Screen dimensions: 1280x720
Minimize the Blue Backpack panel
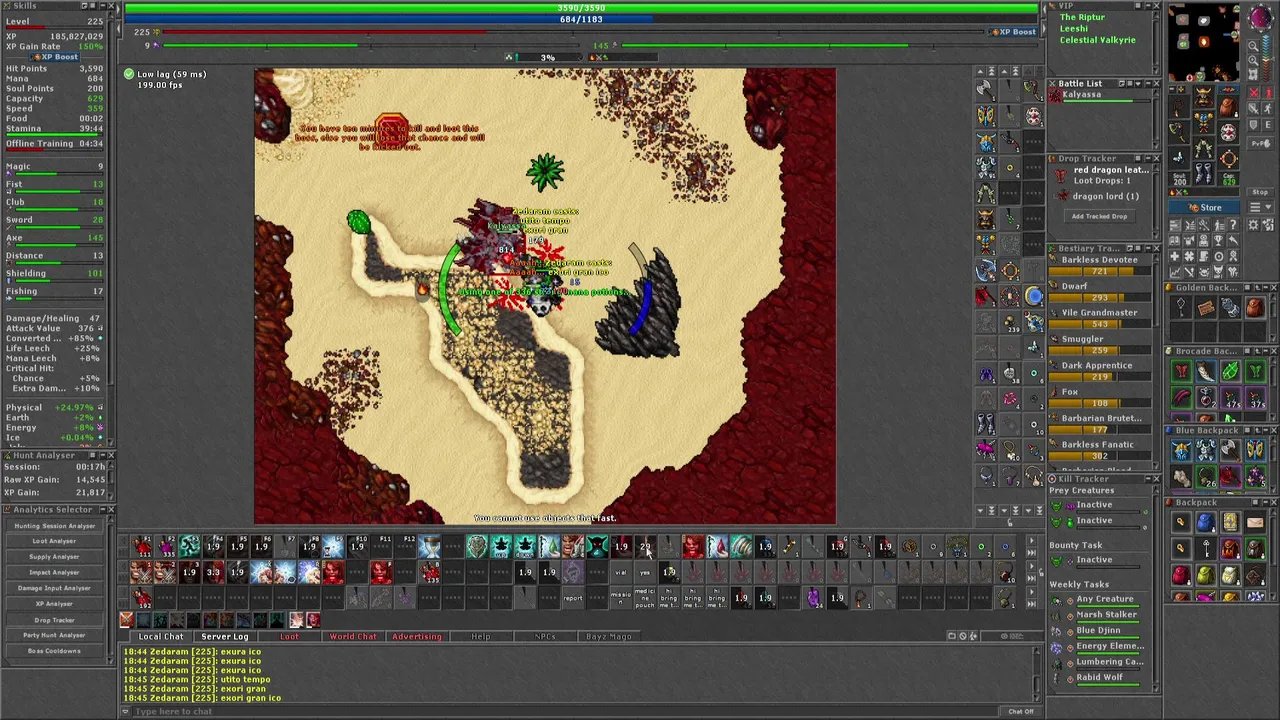[x=1265, y=430]
